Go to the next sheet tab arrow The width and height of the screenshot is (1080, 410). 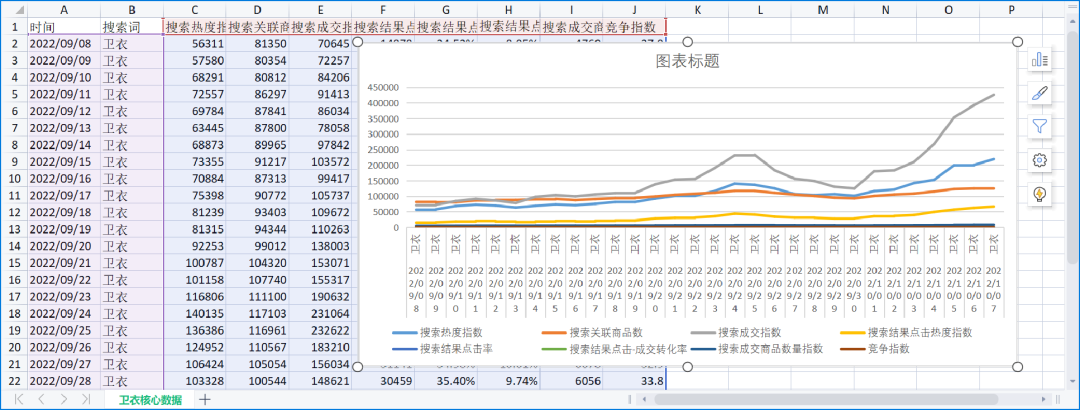click(x=63, y=399)
